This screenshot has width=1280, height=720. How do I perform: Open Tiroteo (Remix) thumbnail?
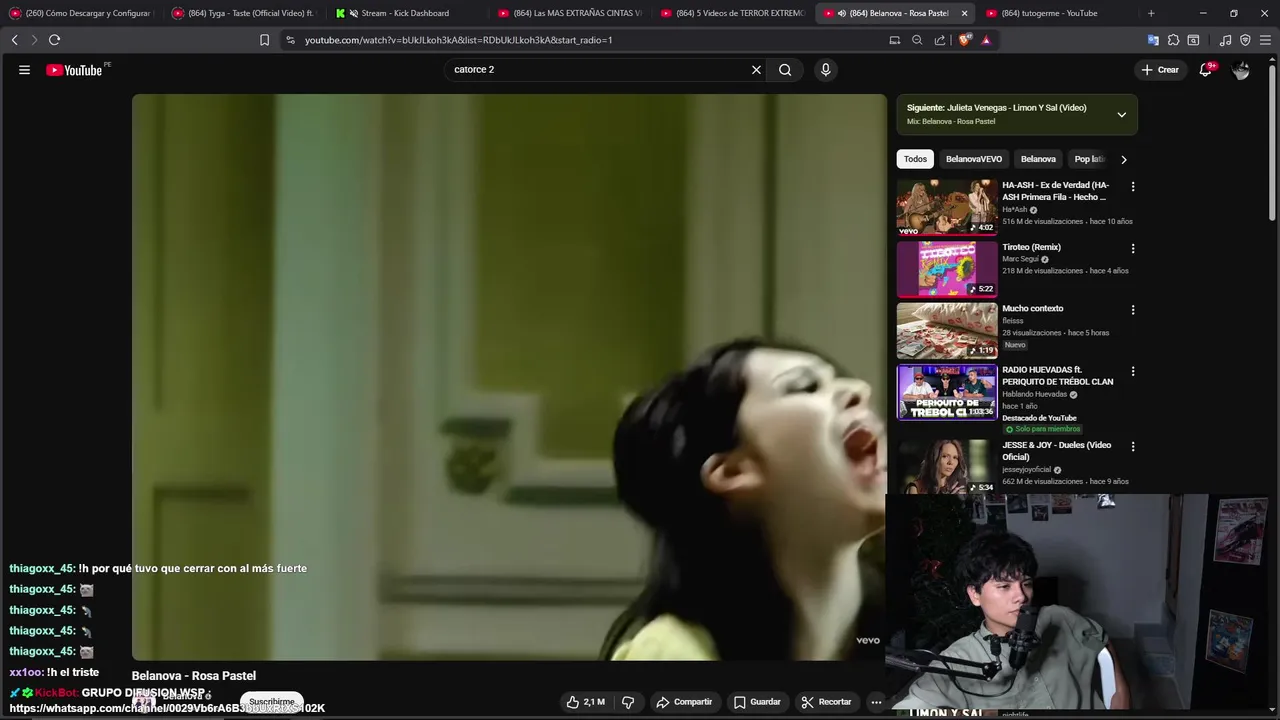coord(946,269)
